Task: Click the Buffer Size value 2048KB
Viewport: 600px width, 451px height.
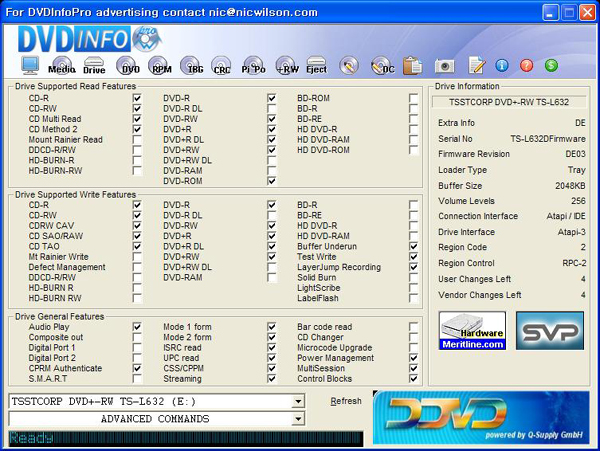Action: click(x=570, y=186)
